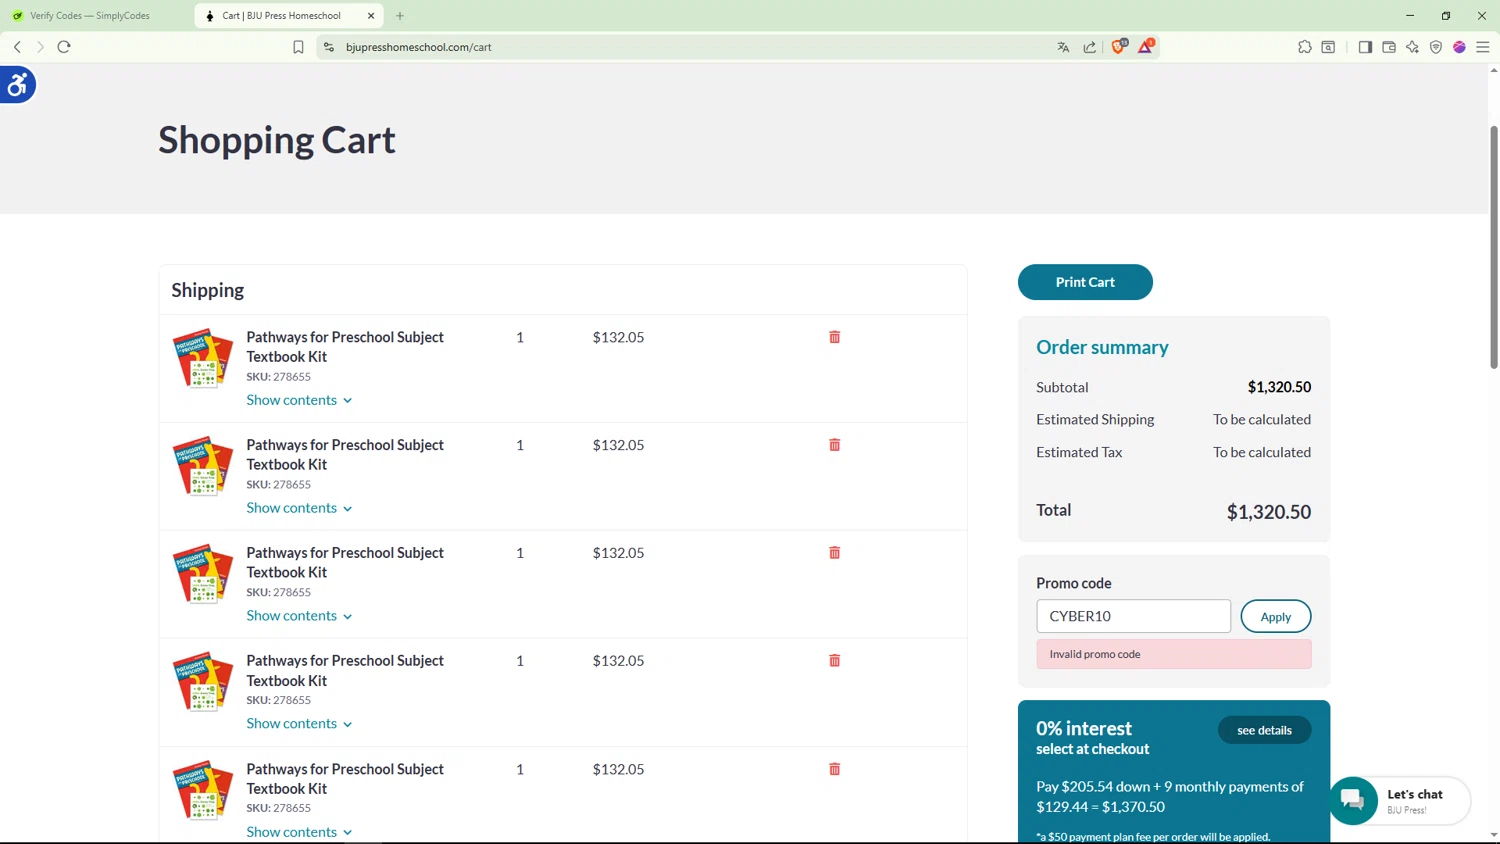Delete the second cart item with trash icon

pos(834,445)
